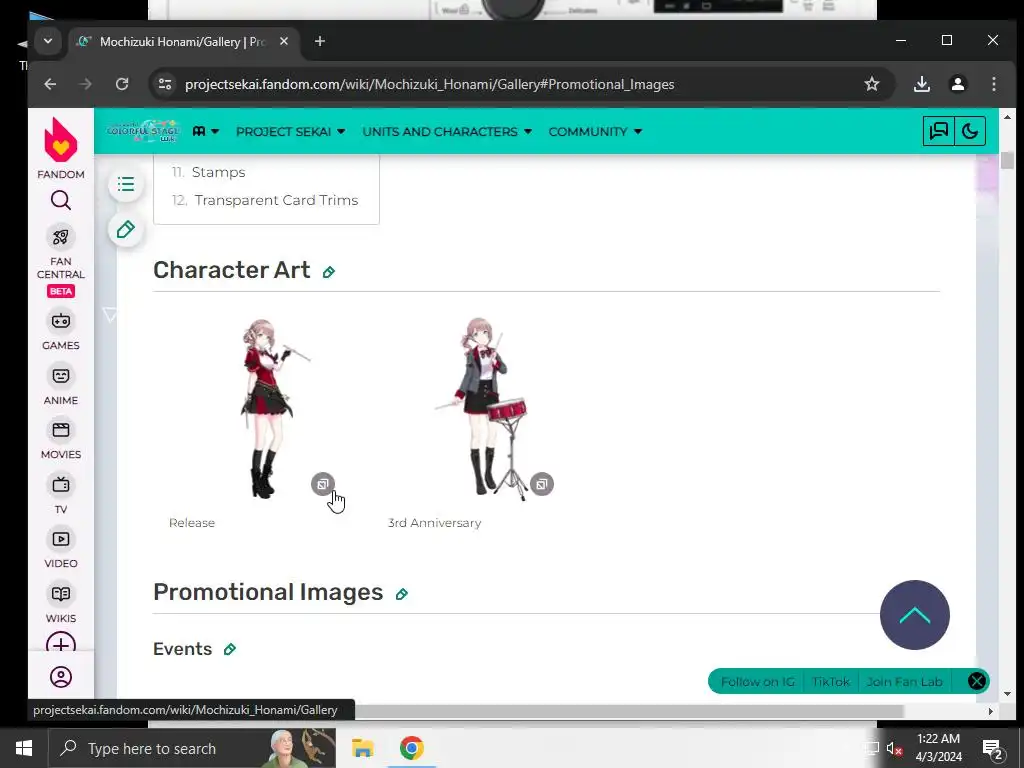Image resolution: width=1024 pixels, height=768 pixels.
Task: Expand the Project Sekai menu
Action: (291, 132)
